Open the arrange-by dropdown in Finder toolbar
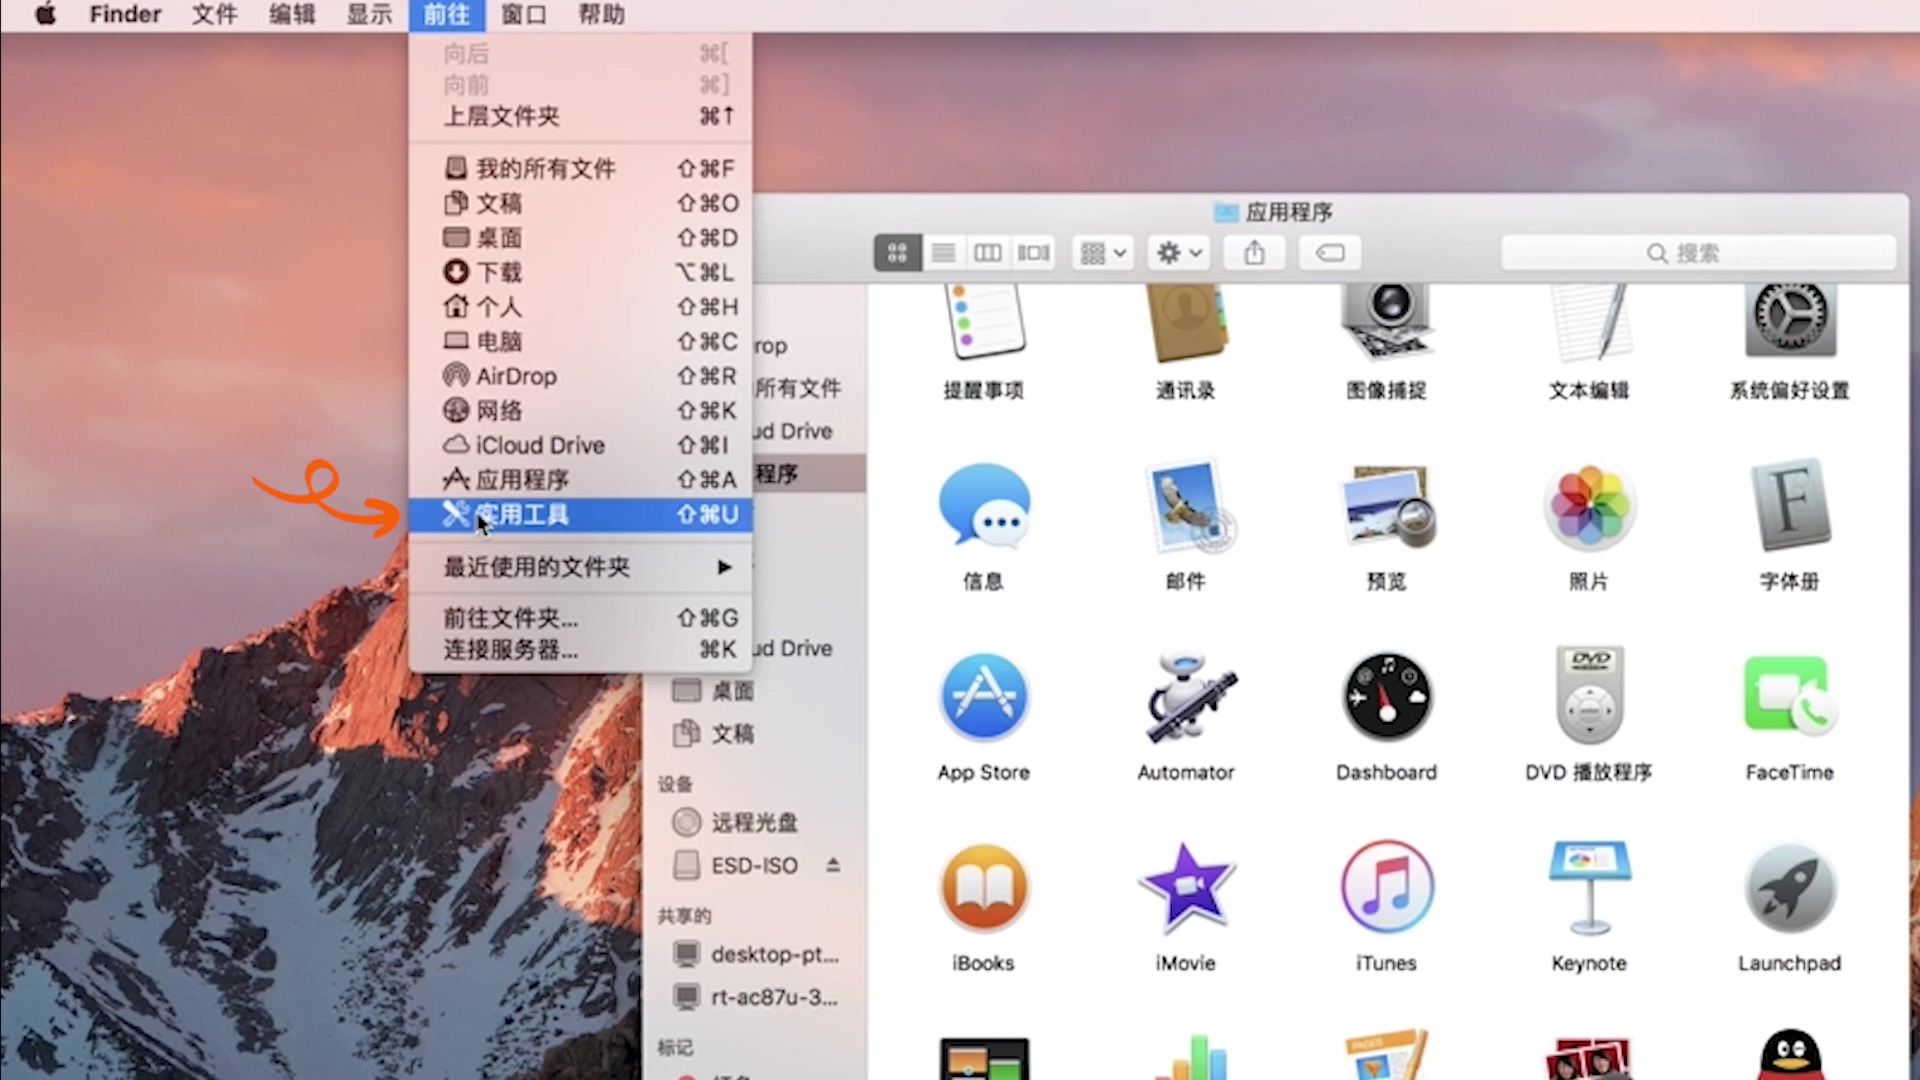Viewport: 1920px width, 1080px height. 1104,253
